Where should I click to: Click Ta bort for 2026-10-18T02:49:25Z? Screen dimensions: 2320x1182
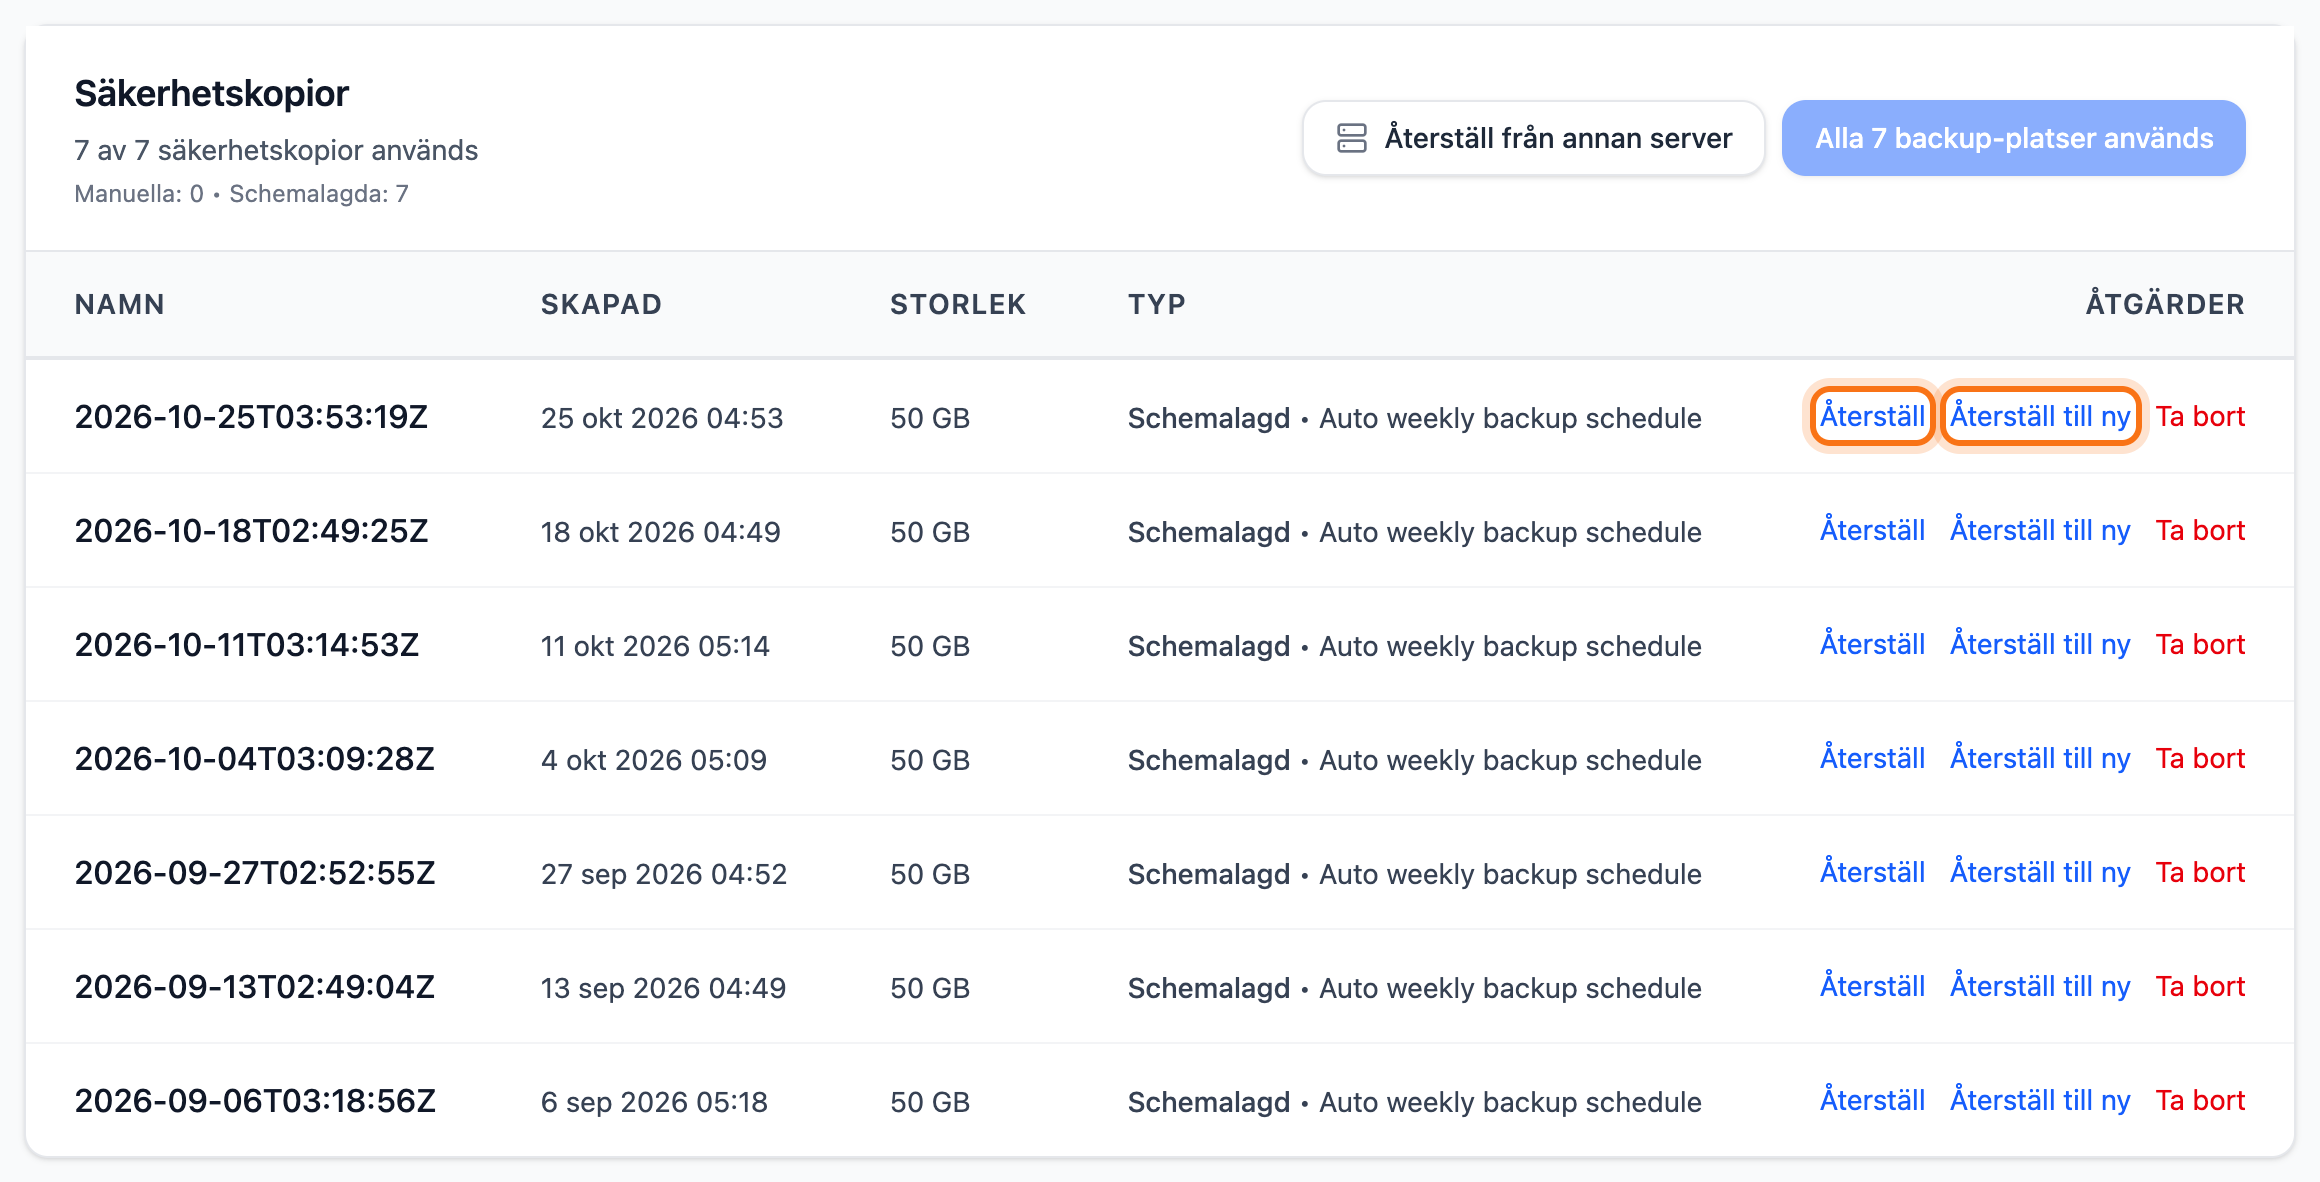coord(2200,530)
